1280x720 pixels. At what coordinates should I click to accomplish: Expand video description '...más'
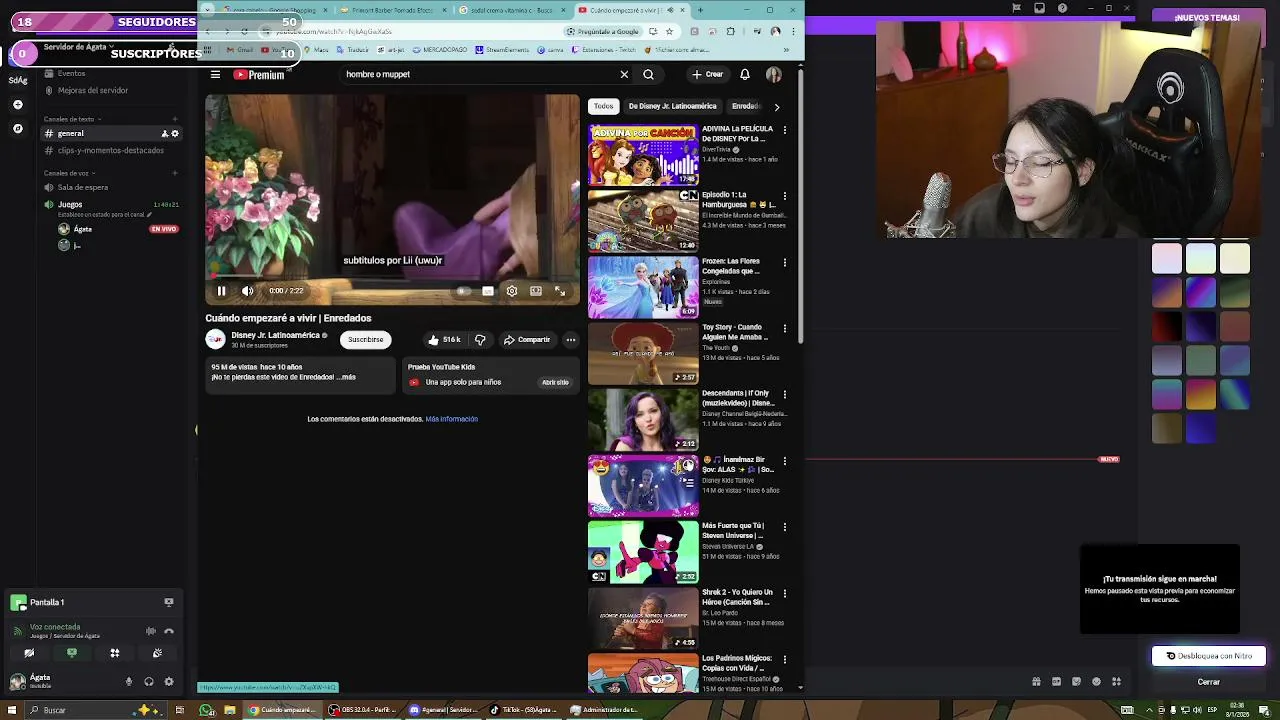[345, 377]
